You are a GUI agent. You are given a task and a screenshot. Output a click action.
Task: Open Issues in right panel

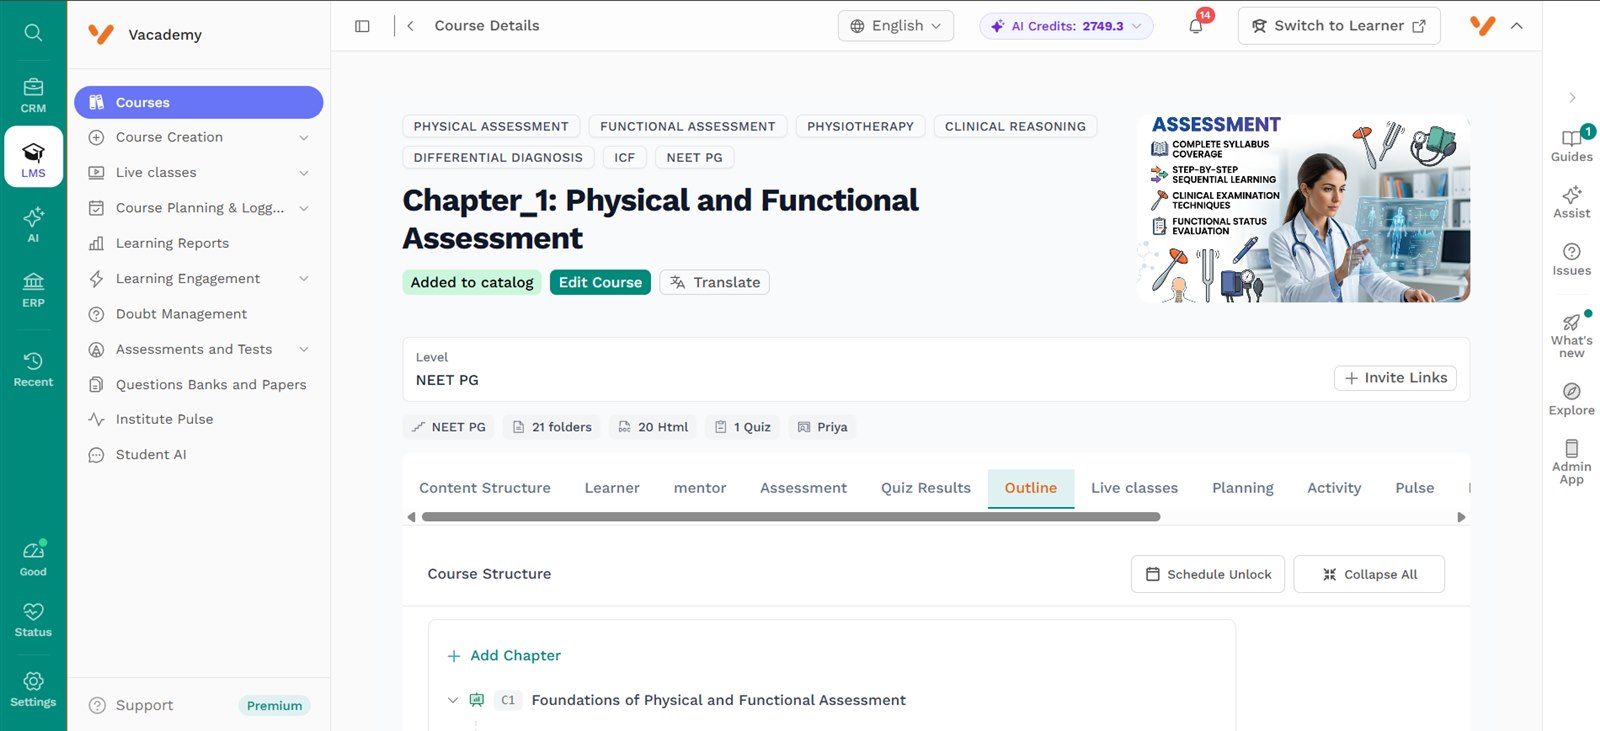point(1572,259)
